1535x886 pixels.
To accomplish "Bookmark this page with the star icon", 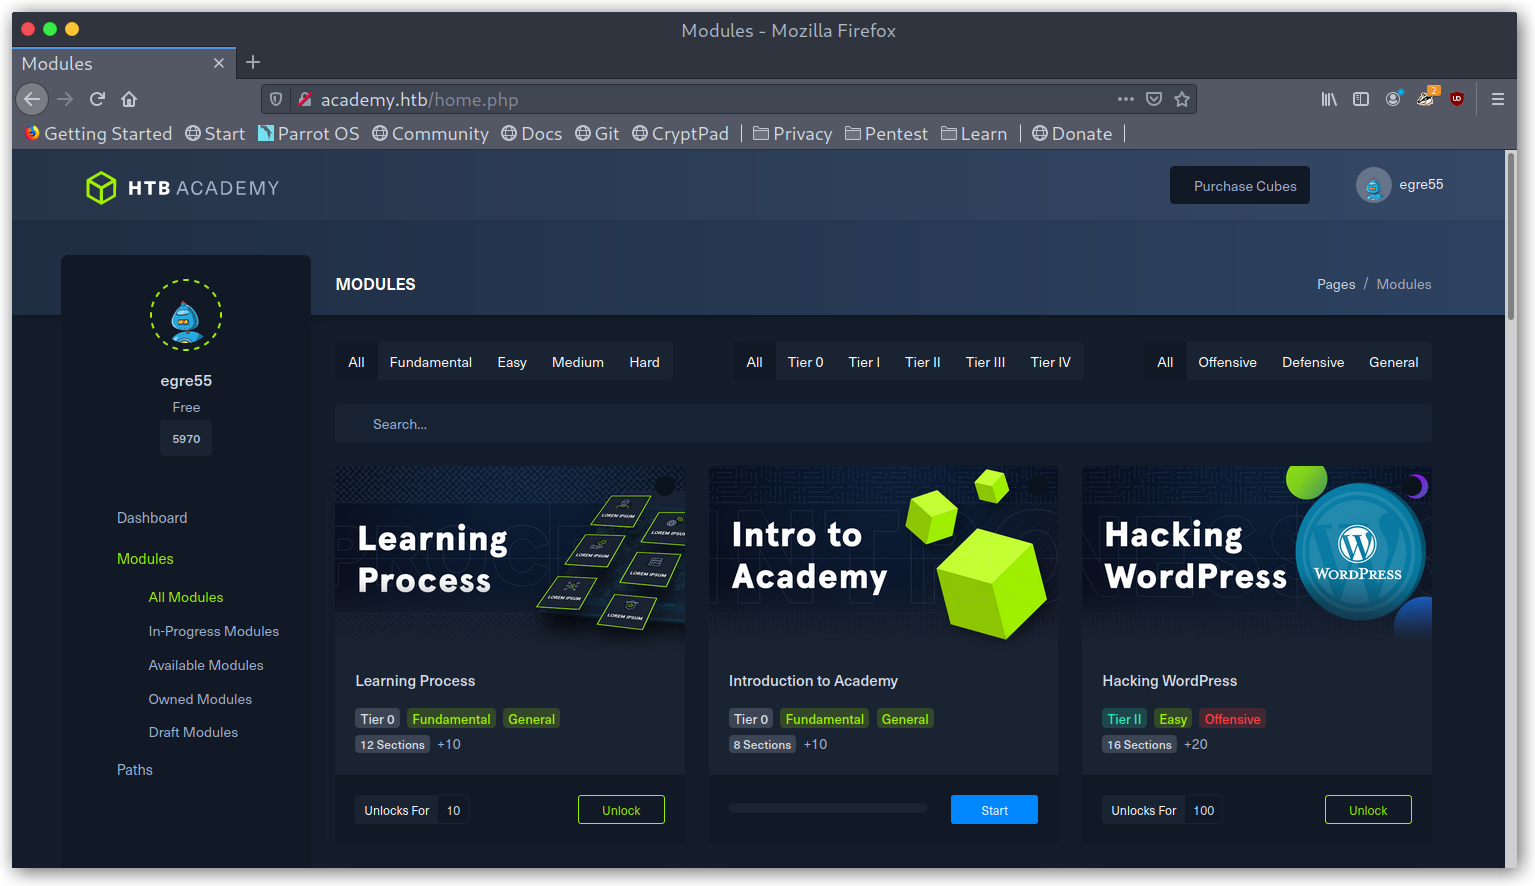I will [x=1182, y=99].
